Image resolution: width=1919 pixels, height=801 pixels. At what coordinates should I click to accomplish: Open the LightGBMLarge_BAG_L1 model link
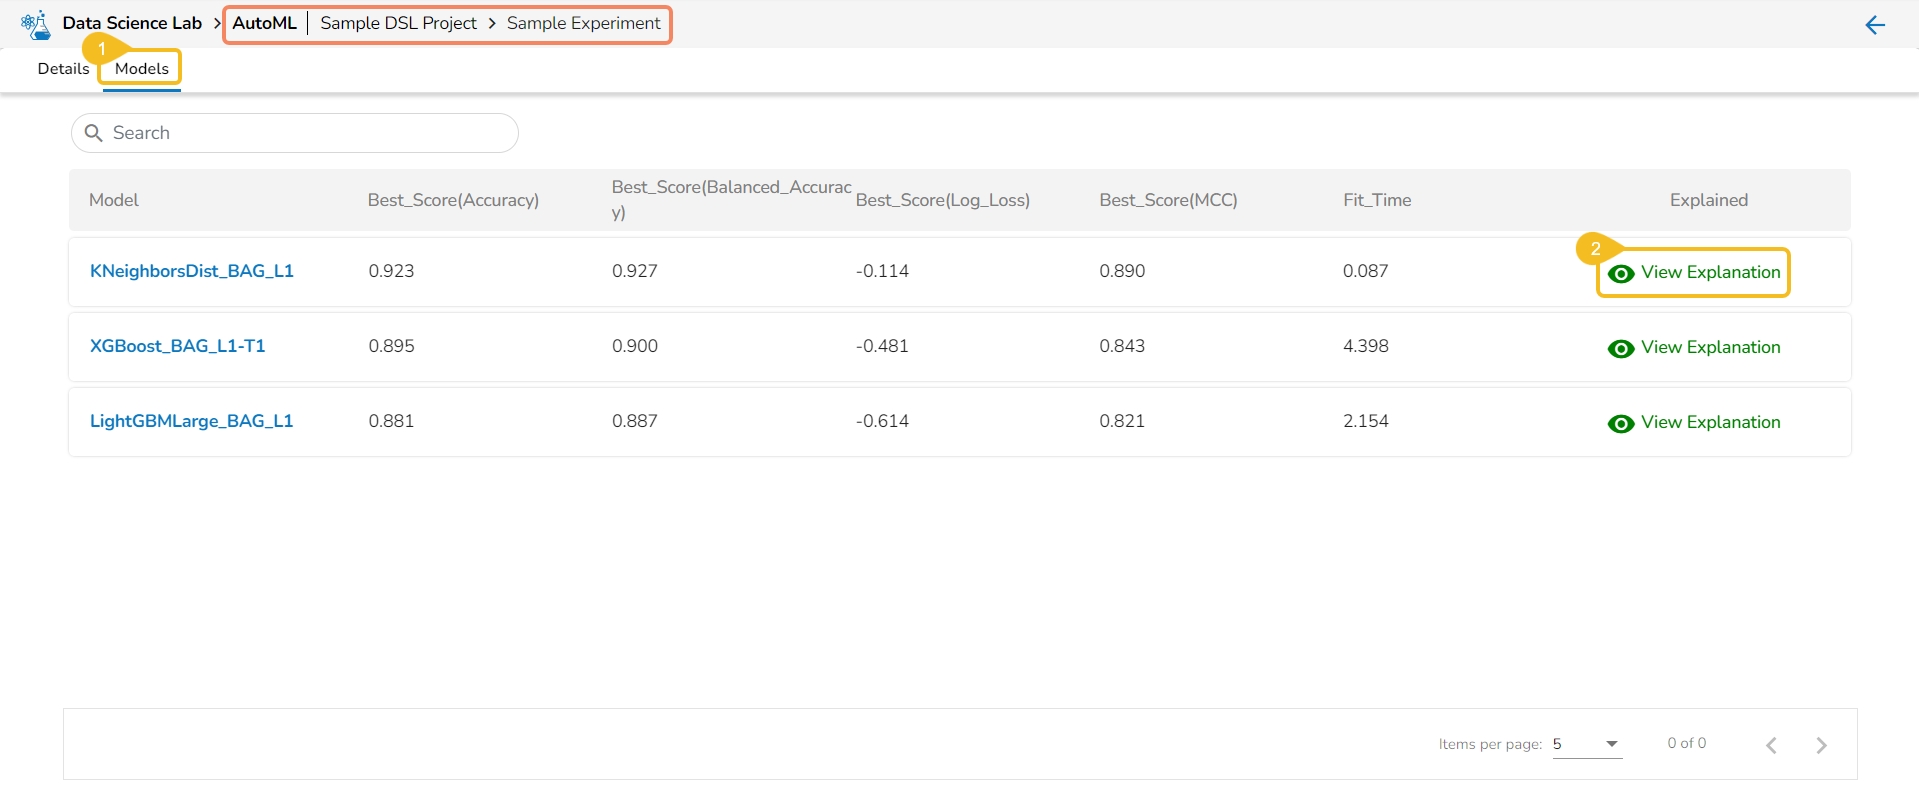point(192,421)
